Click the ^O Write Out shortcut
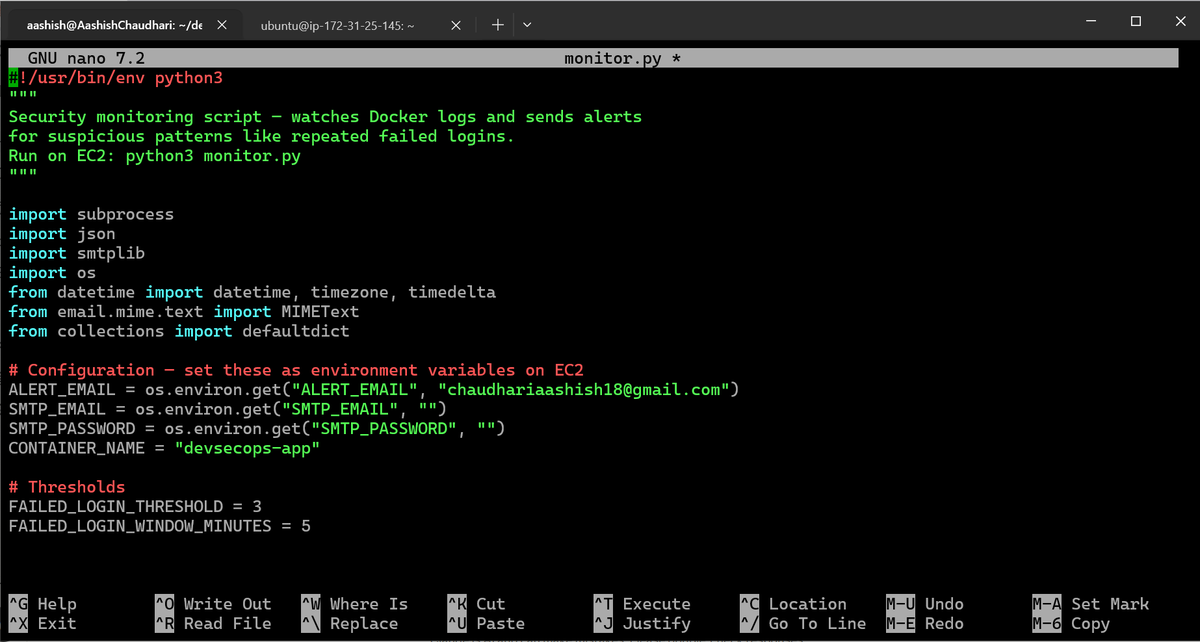This screenshot has width=1200, height=642. click(213, 604)
